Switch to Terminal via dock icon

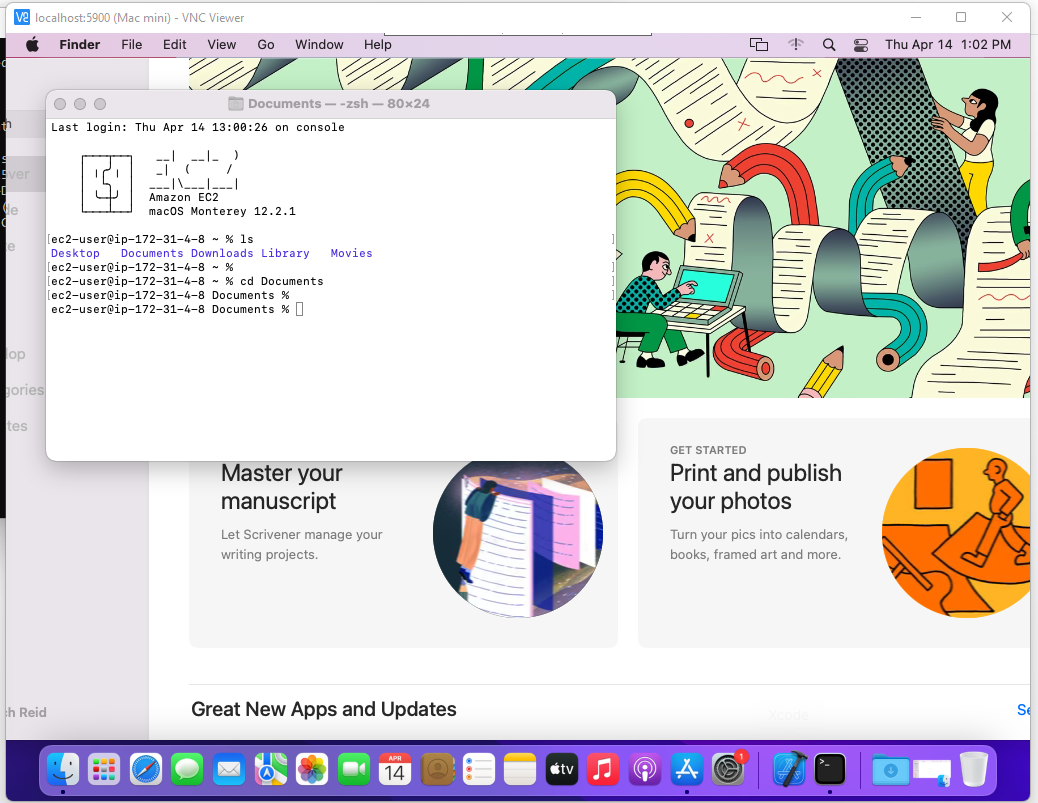pos(829,769)
